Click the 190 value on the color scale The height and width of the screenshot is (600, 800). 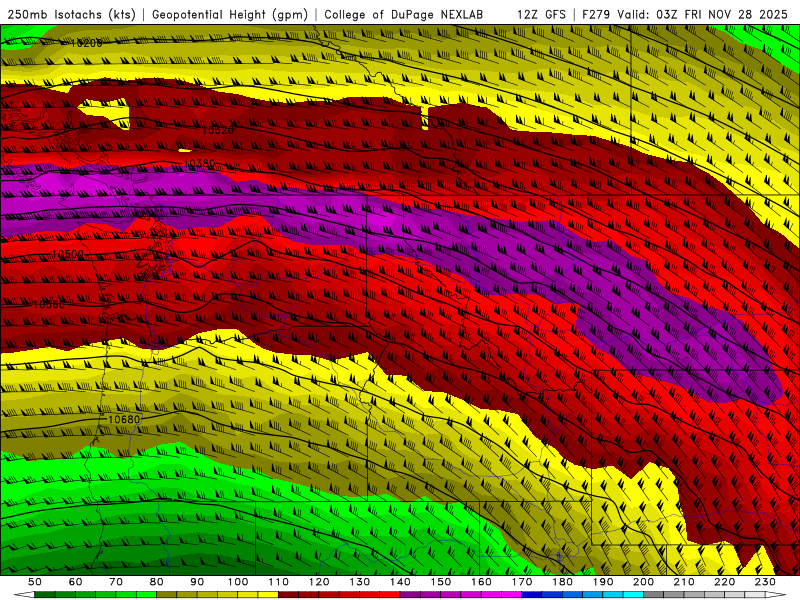coord(603,582)
